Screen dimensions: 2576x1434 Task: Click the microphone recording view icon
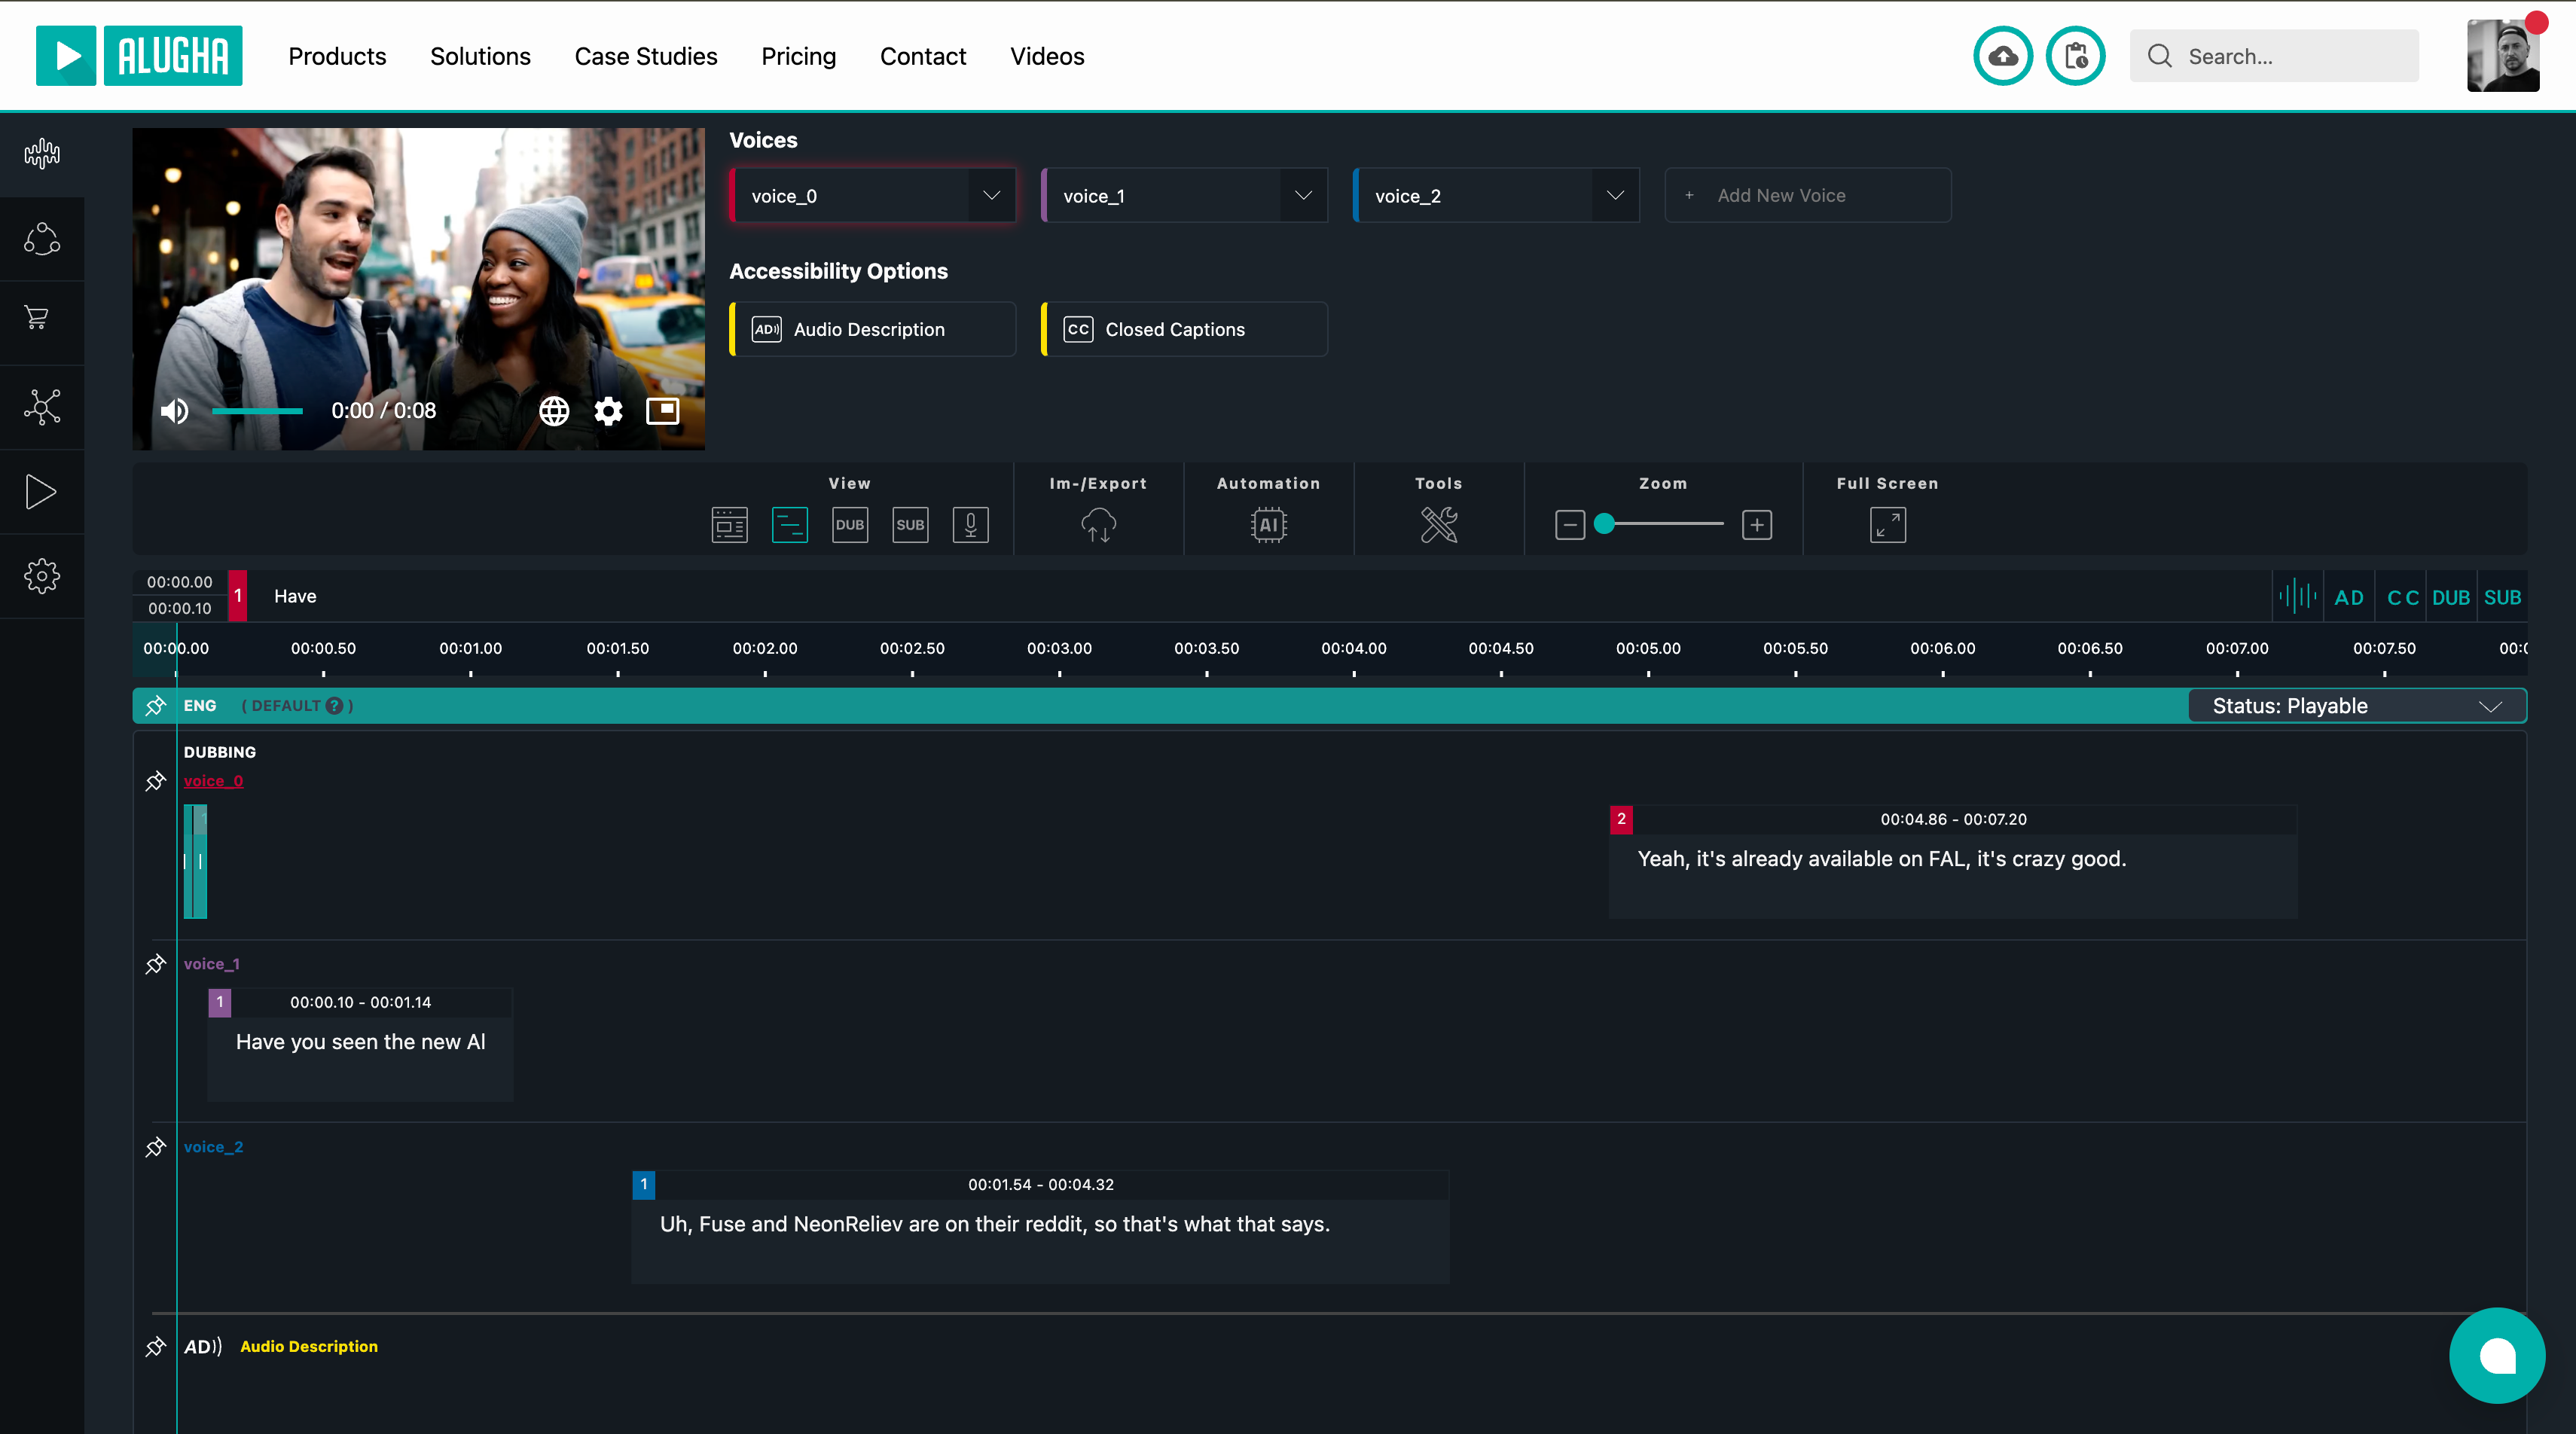tap(970, 524)
